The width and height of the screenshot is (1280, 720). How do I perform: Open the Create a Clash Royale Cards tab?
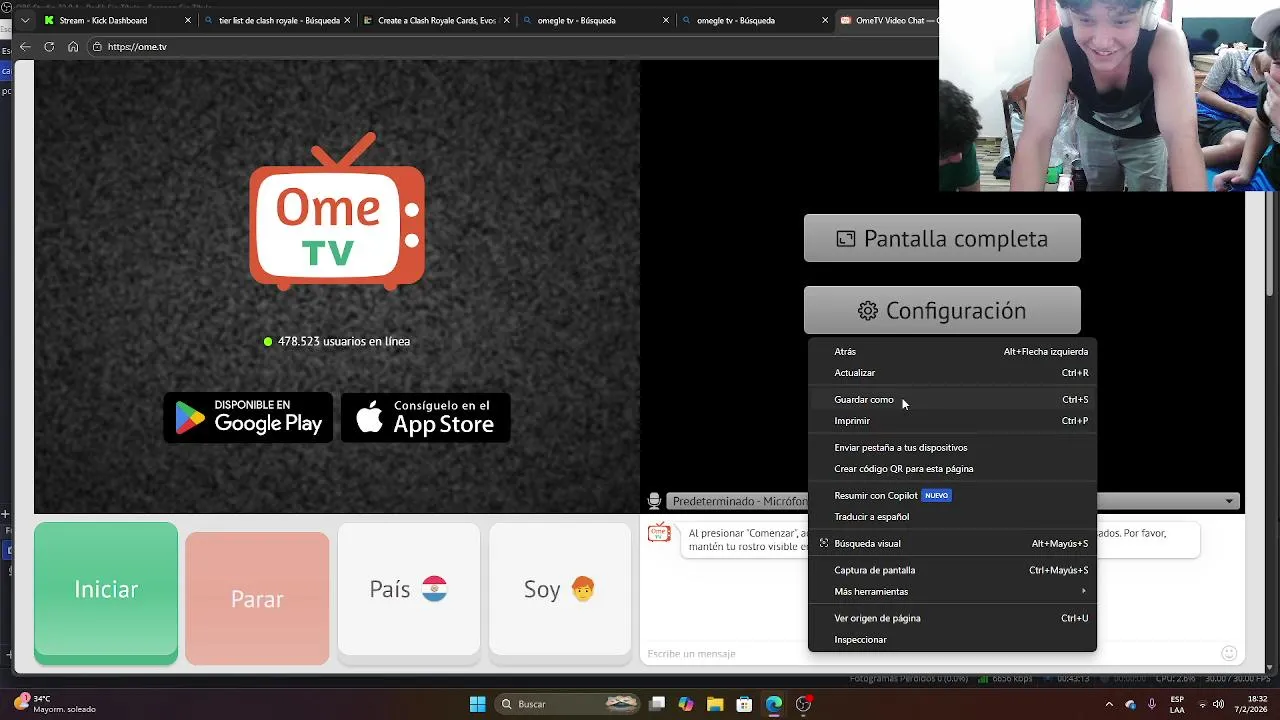click(x=436, y=20)
